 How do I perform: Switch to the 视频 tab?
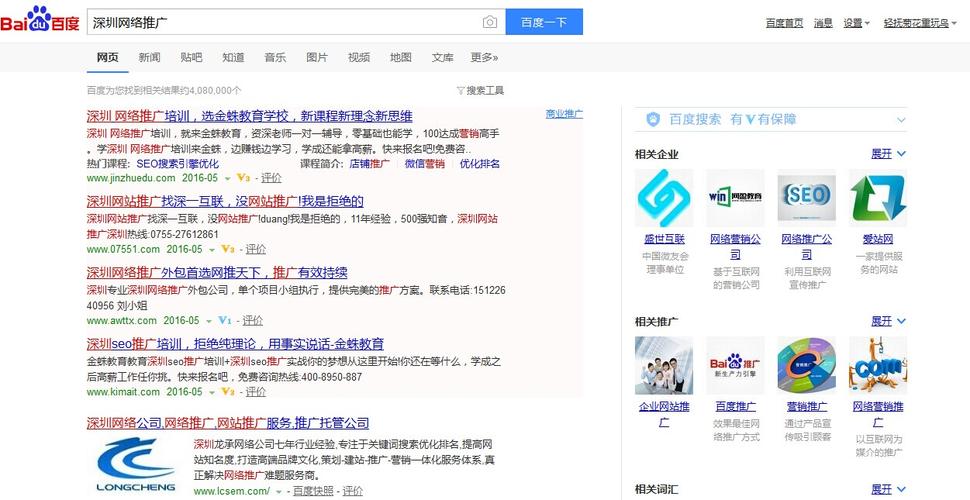[359, 58]
